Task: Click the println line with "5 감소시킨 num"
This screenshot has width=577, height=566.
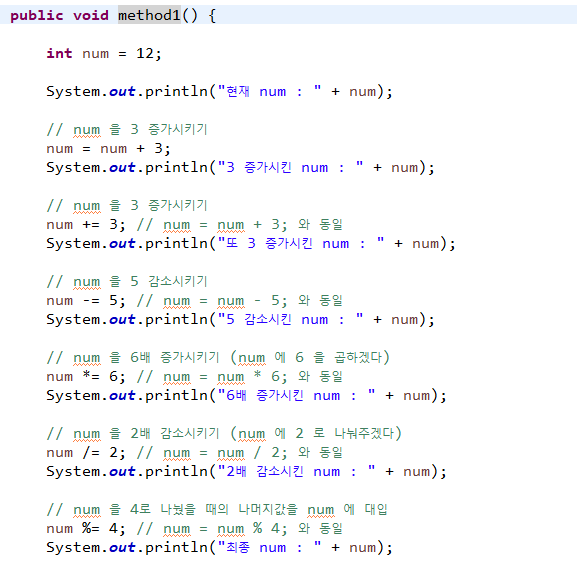Action: click(x=240, y=319)
